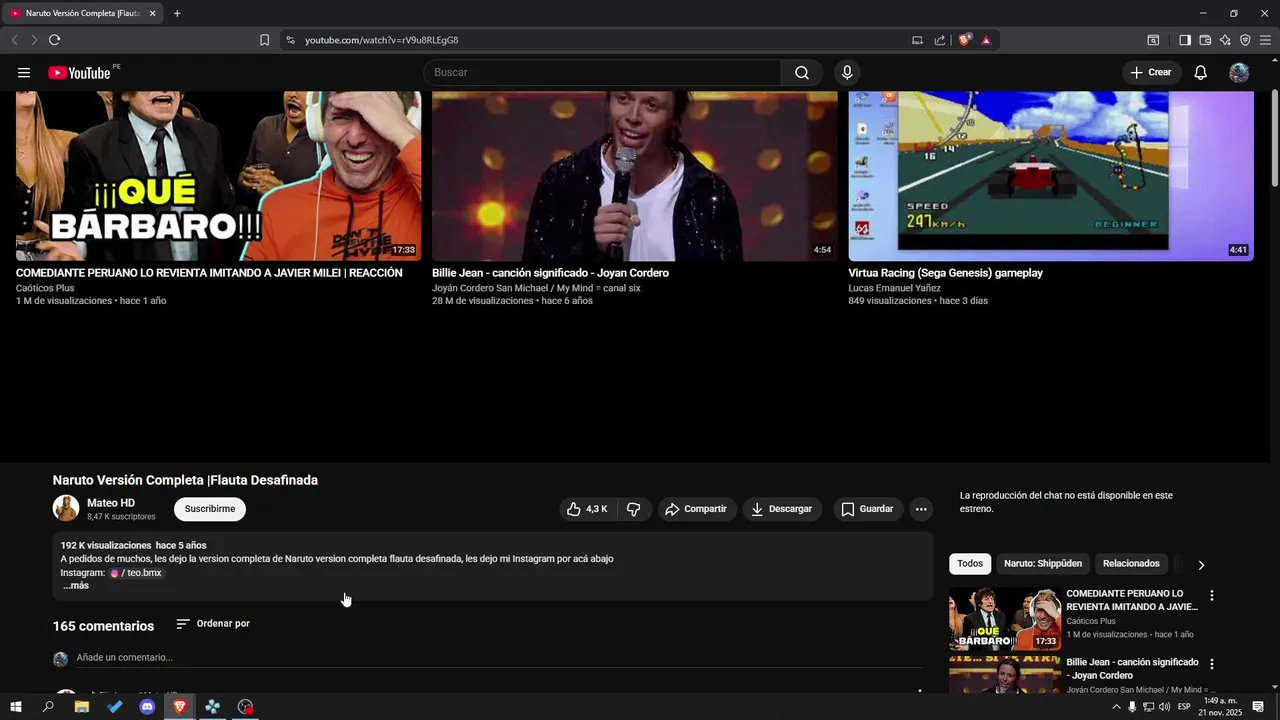Open tab search icon in toolbar
Viewport: 1280px width, 720px height.
click(x=1153, y=40)
